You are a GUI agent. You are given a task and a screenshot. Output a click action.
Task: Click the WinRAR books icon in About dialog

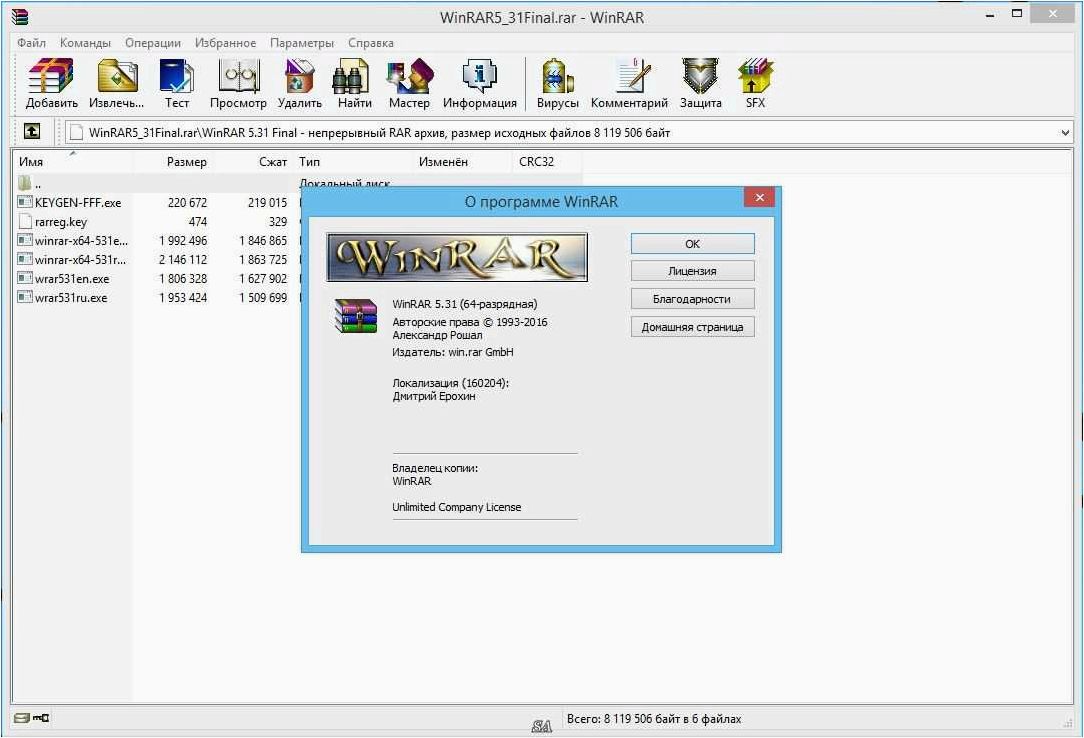[355, 316]
